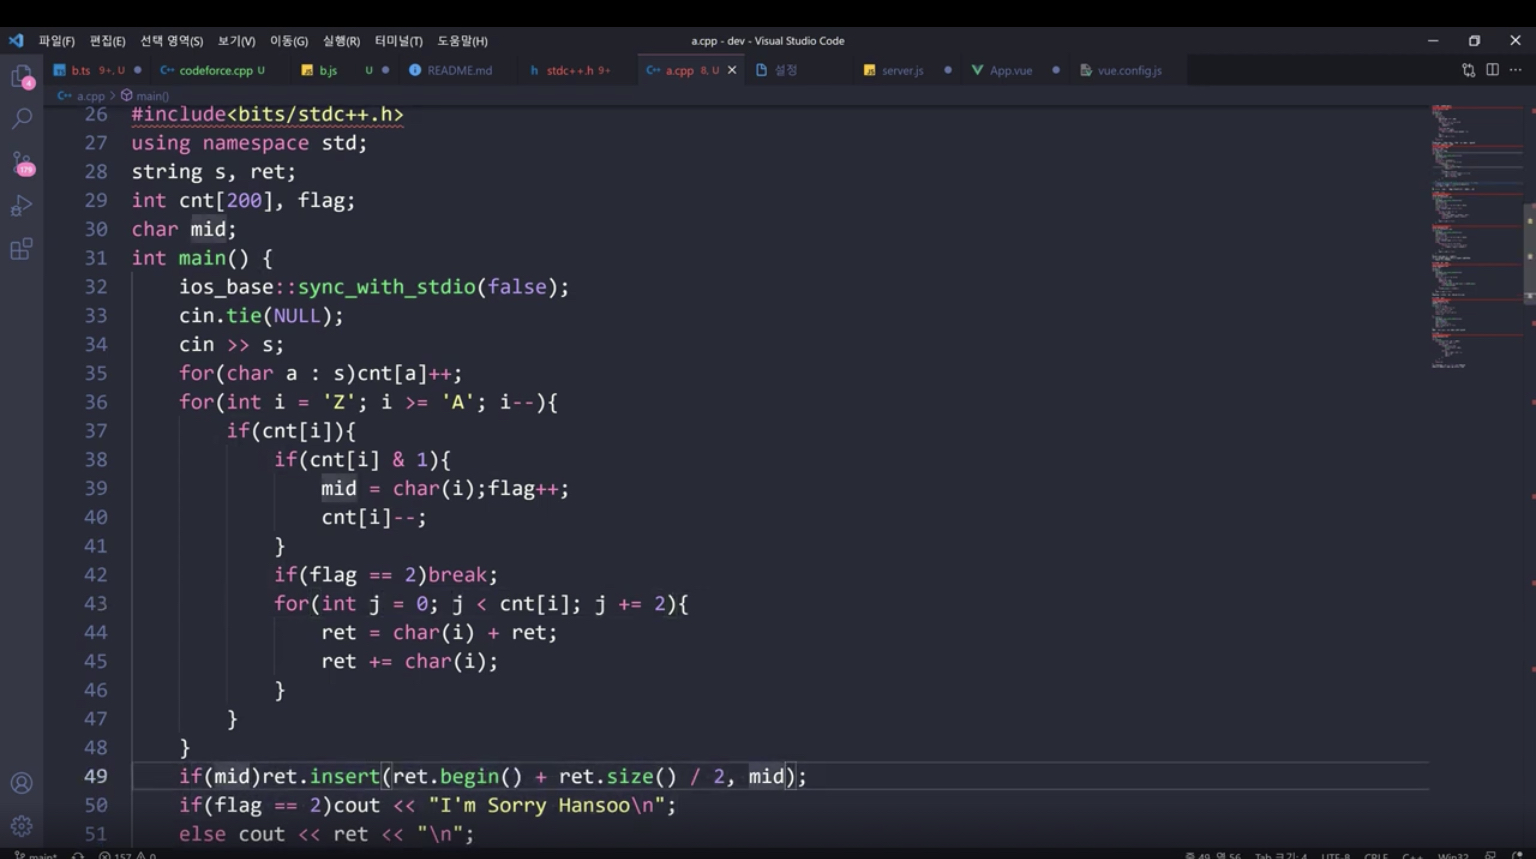The image size is (1536, 859).
Task: Switch to the README.md tab
Action: 459,70
